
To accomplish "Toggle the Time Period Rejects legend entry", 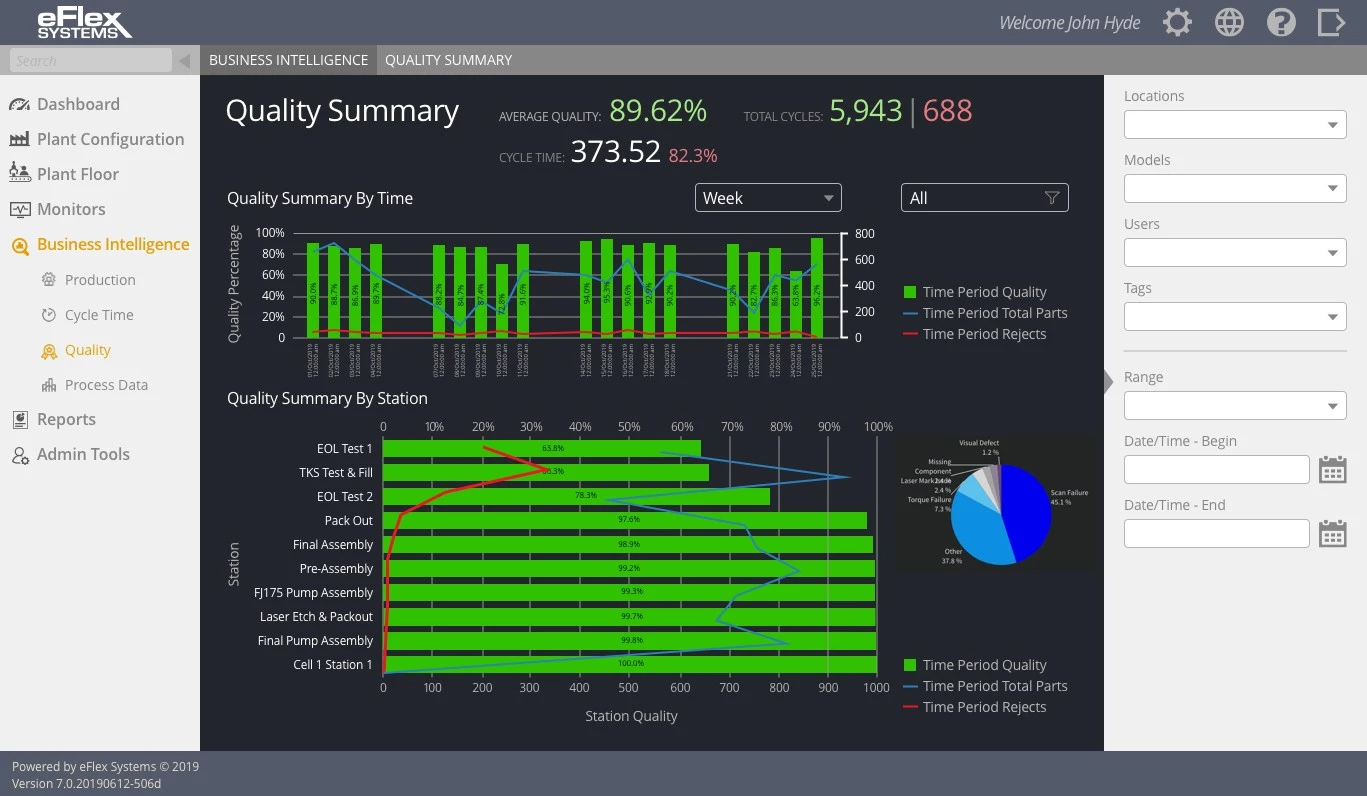I will point(986,333).
